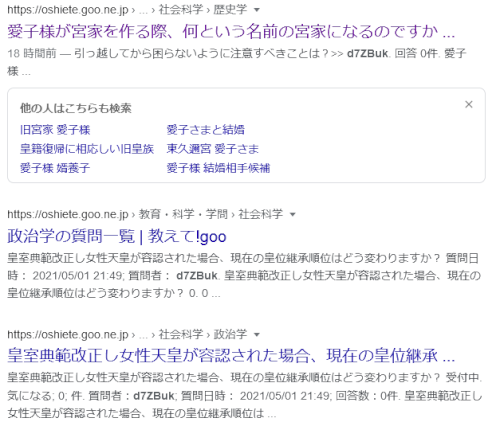
Task: Open the 政治学の質問一覧 | 教えて!goo result
Action: pyautogui.click(x=117, y=236)
